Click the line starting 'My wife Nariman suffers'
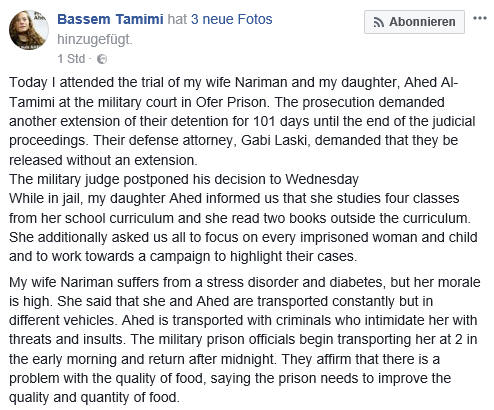Screen dimensions: 494x410 pos(245,282)
